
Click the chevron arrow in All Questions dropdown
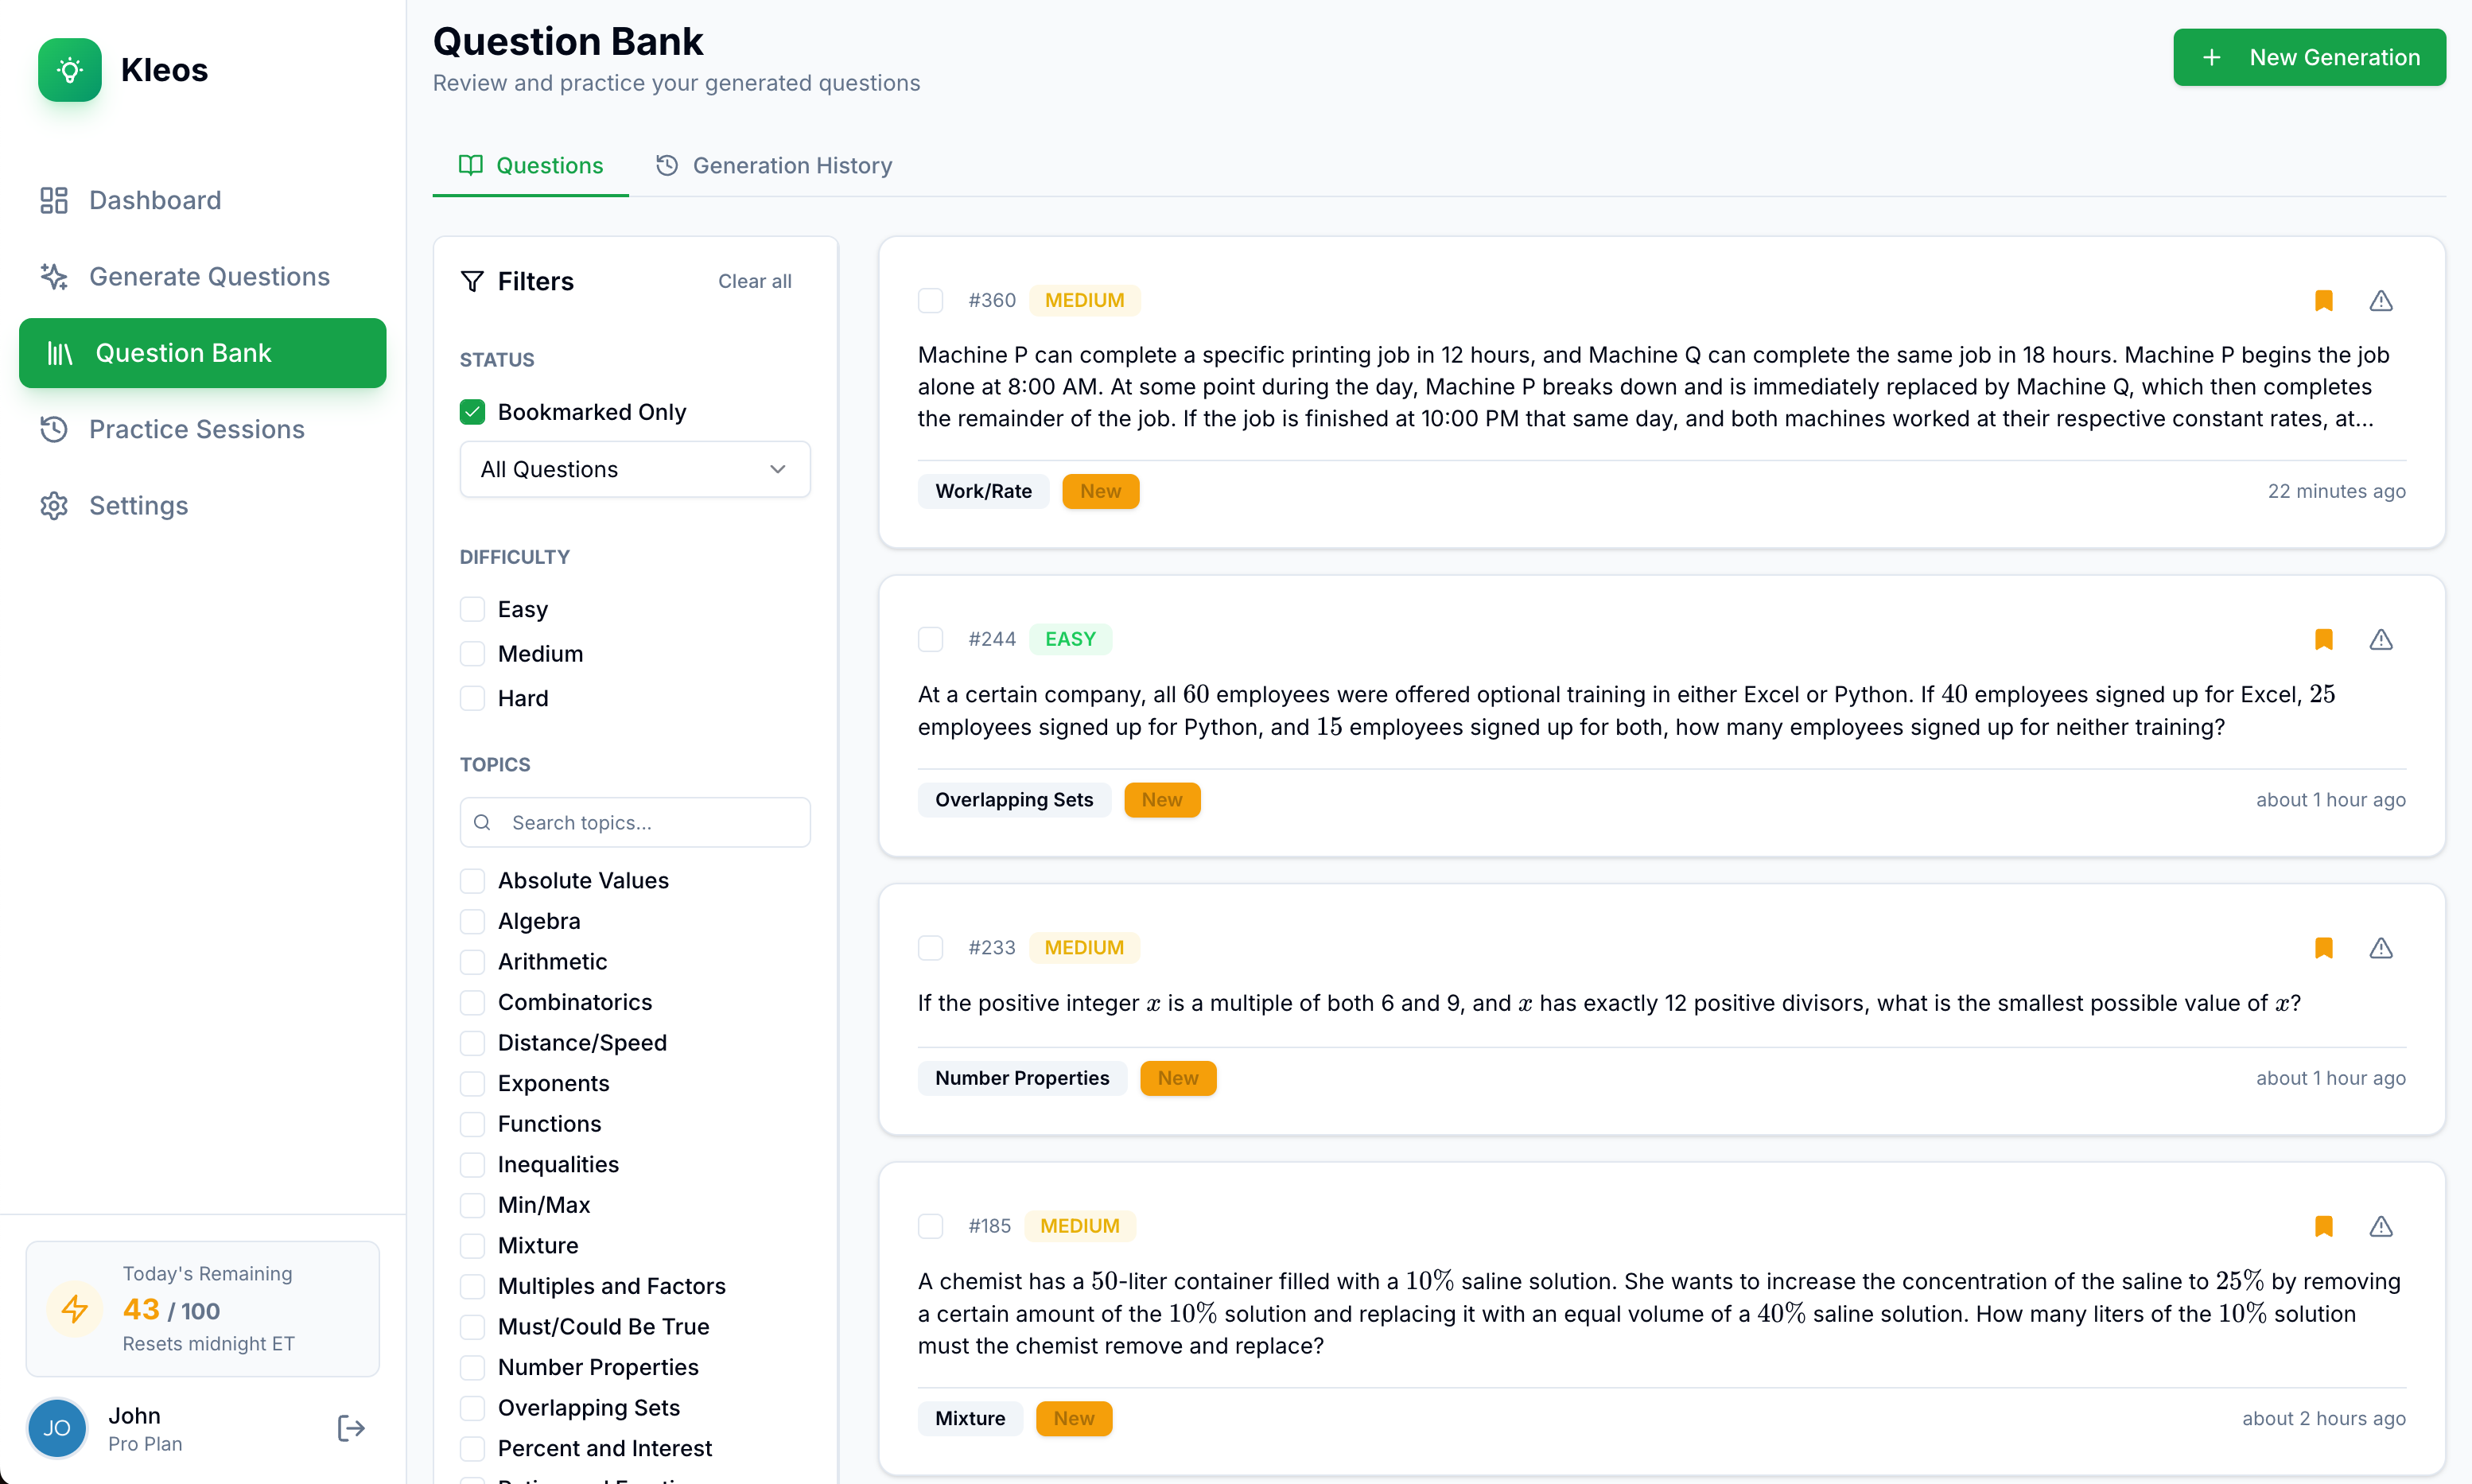click(777, 469)
